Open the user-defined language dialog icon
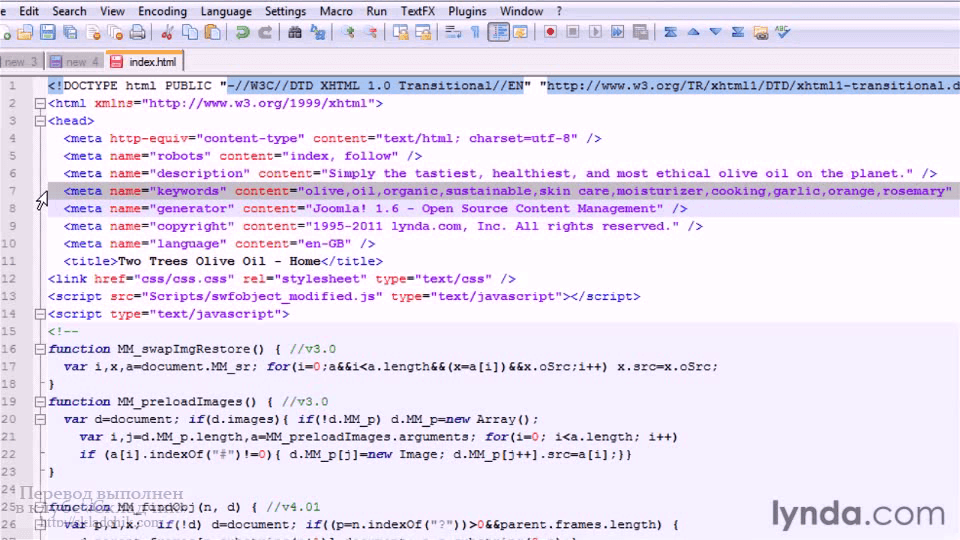 [x=520, y=32]
